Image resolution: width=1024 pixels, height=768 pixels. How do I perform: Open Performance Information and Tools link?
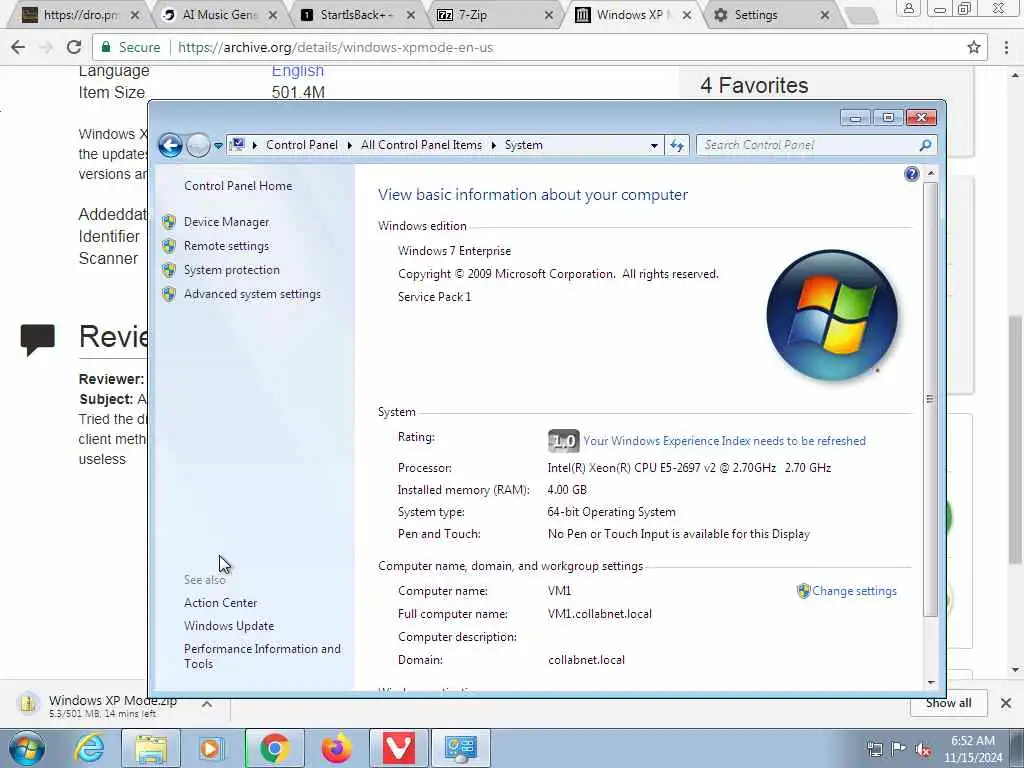pos(262,656)
